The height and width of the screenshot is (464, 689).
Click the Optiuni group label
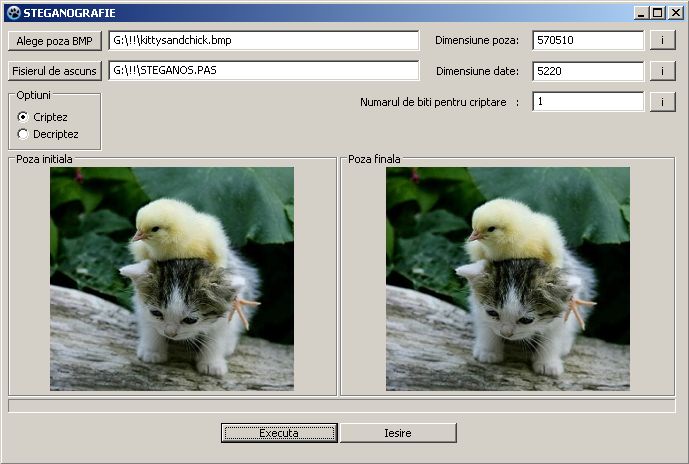[x=33, y=95]
